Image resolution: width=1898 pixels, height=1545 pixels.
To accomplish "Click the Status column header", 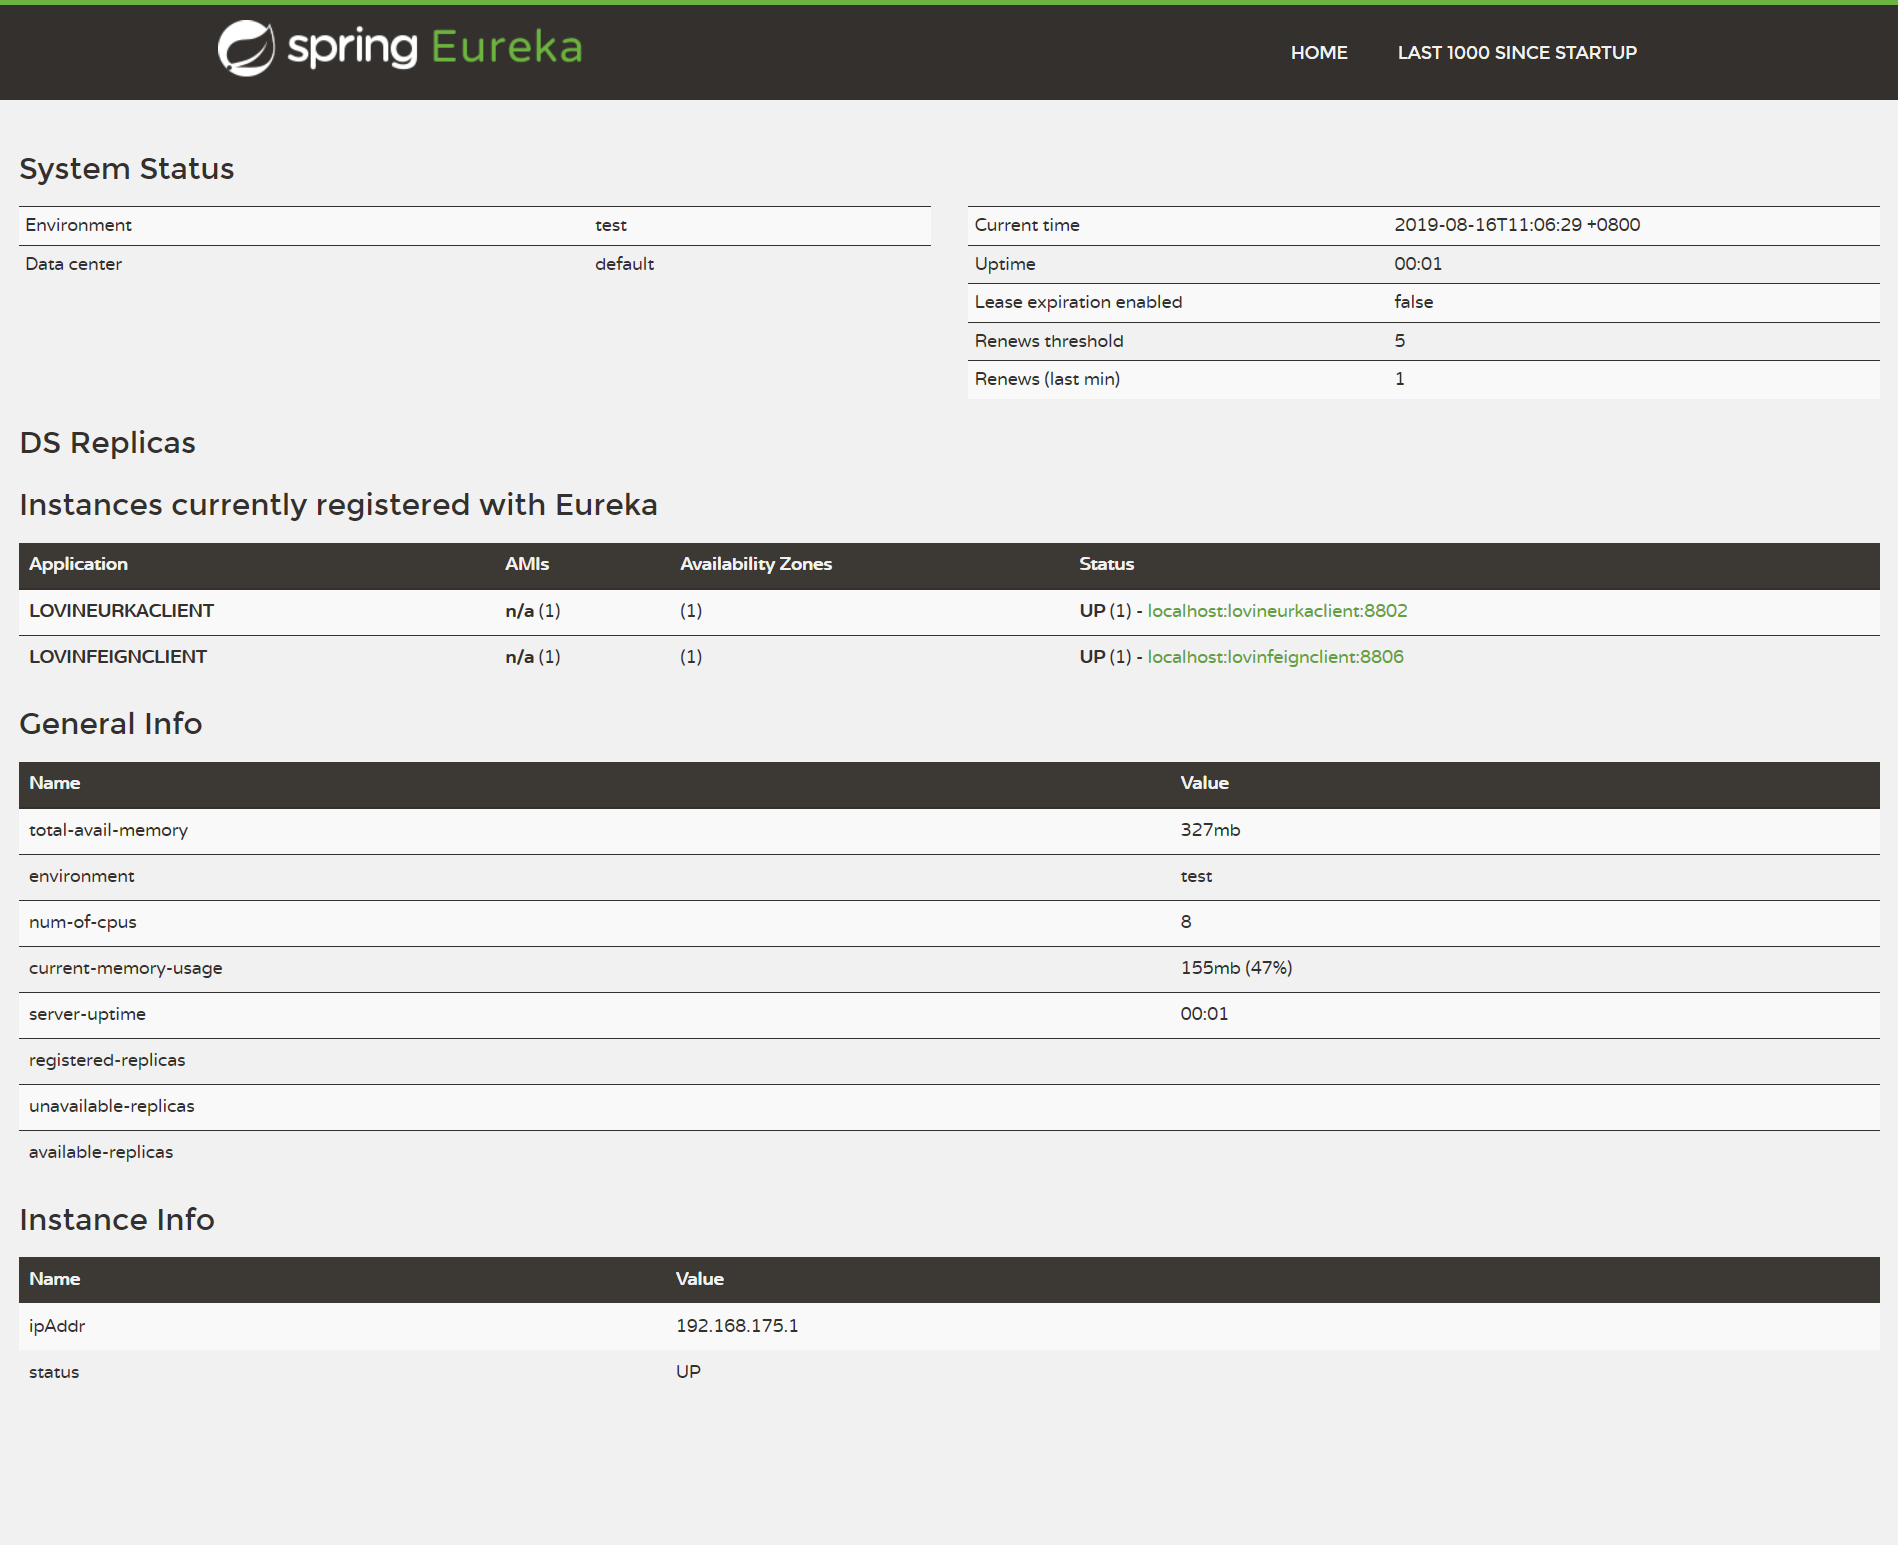I will pos(1106,564).
